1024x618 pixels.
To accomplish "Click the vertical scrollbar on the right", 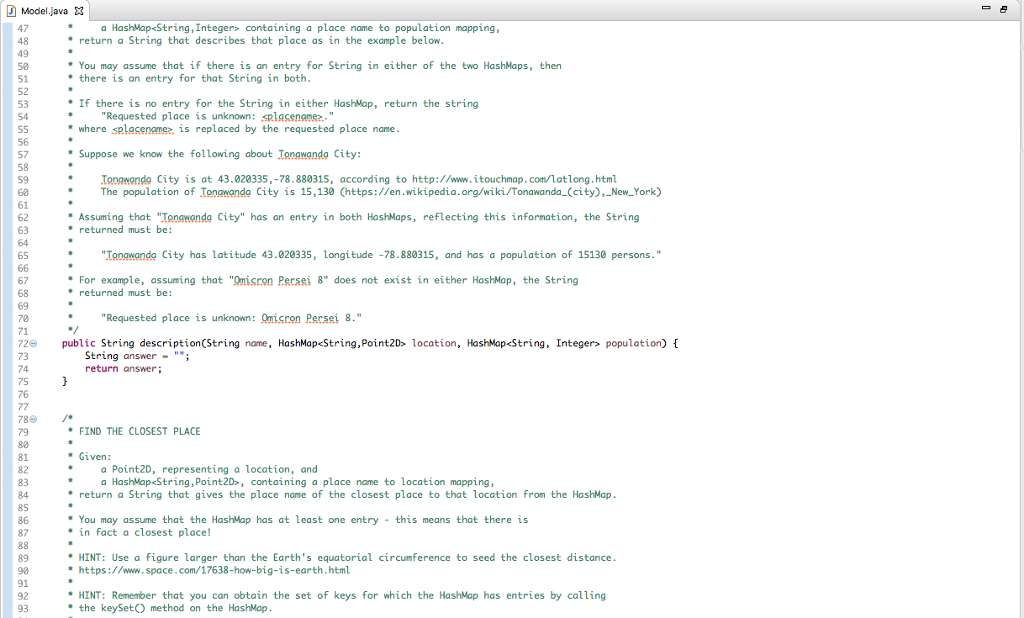I will pos(1019,300).
